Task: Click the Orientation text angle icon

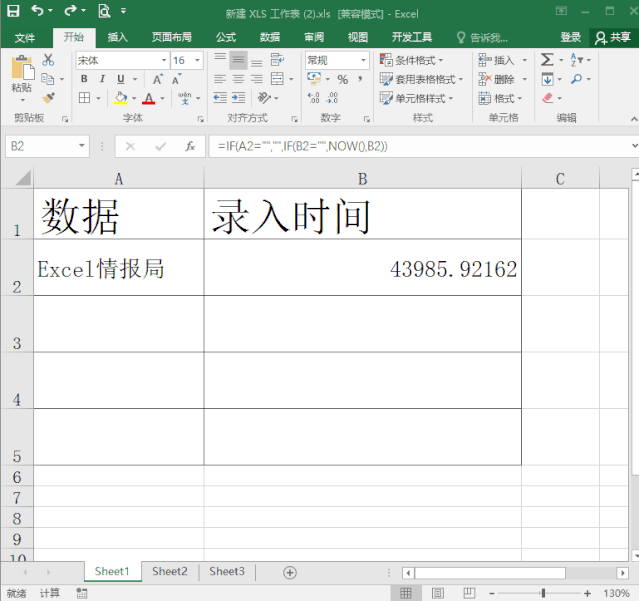Action: pos(264,98)
